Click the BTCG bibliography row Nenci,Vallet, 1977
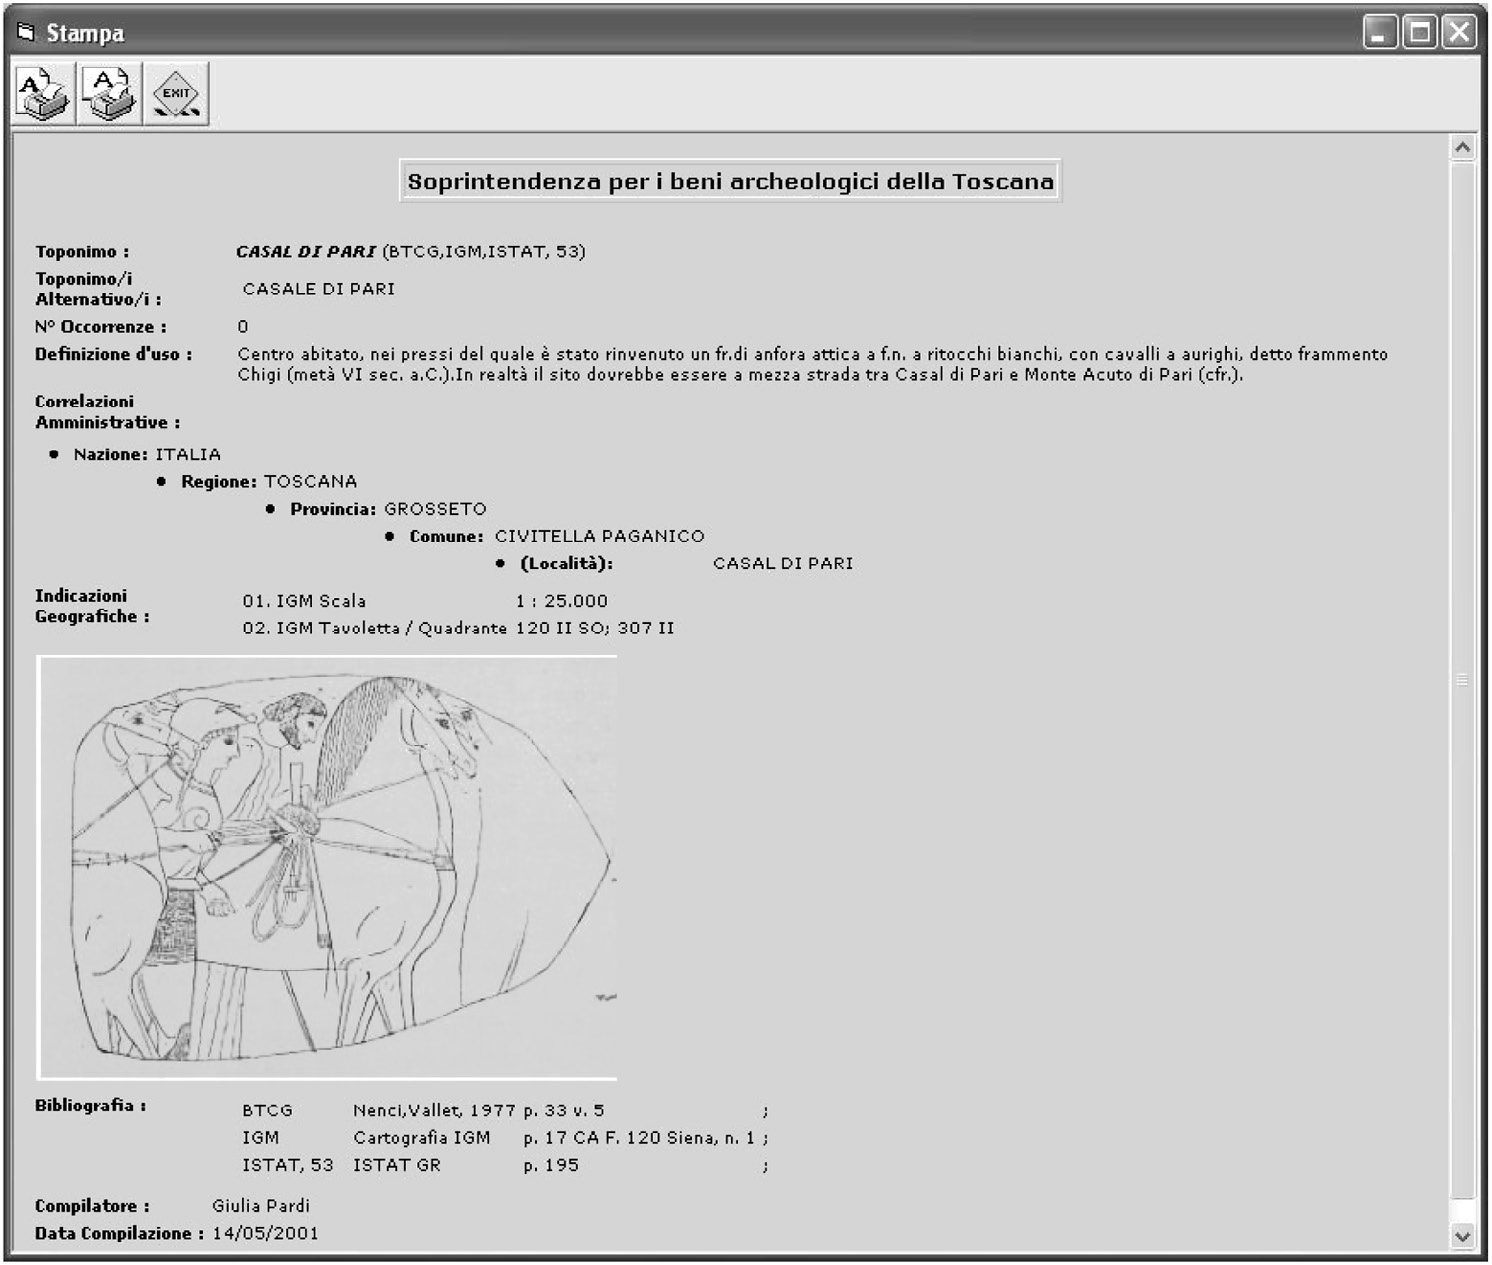This screenshot has width=1492, height=1265. [505, 1111]
